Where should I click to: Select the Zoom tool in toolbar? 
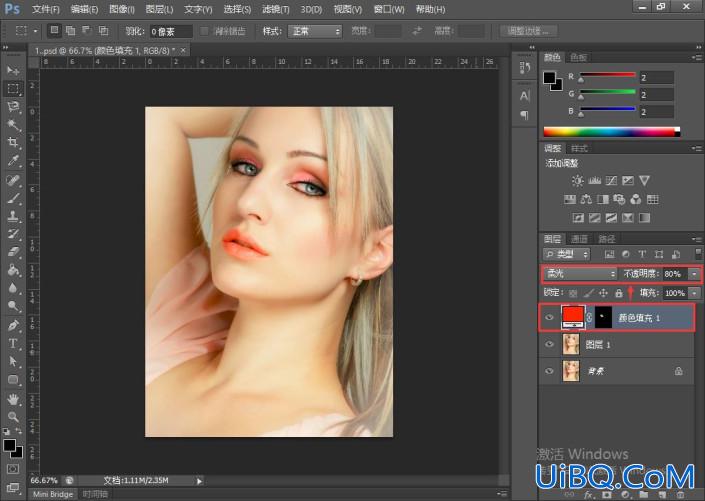pyautogui.click(x=13, y=417)
